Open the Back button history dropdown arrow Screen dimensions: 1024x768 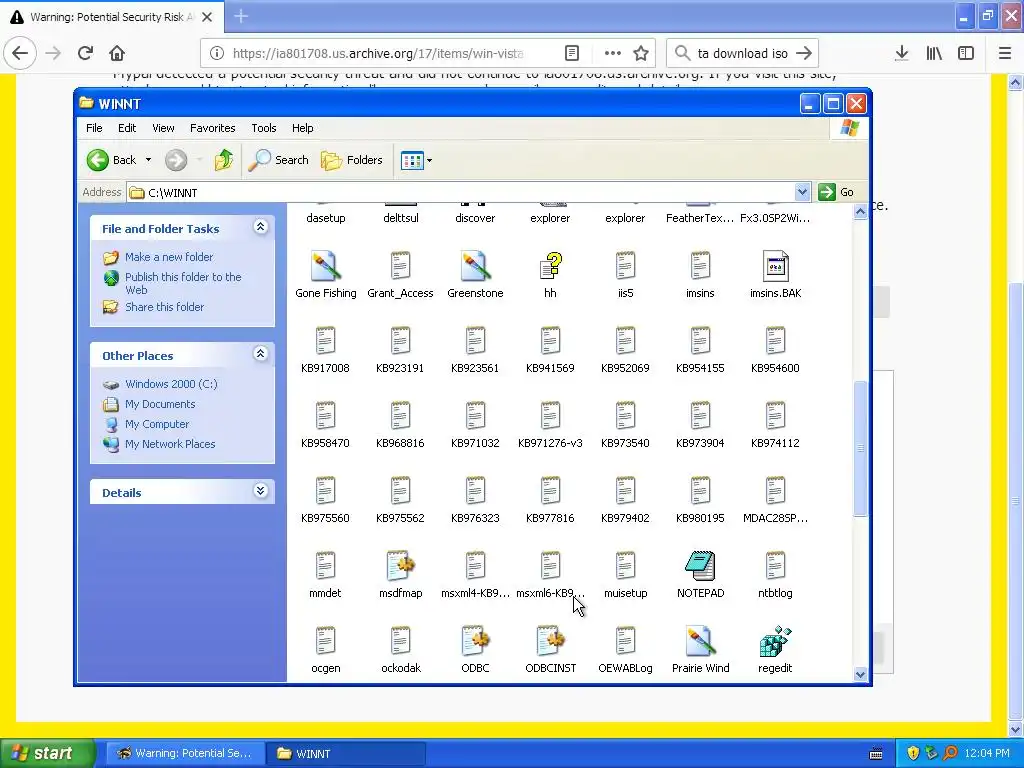(148, 160)
